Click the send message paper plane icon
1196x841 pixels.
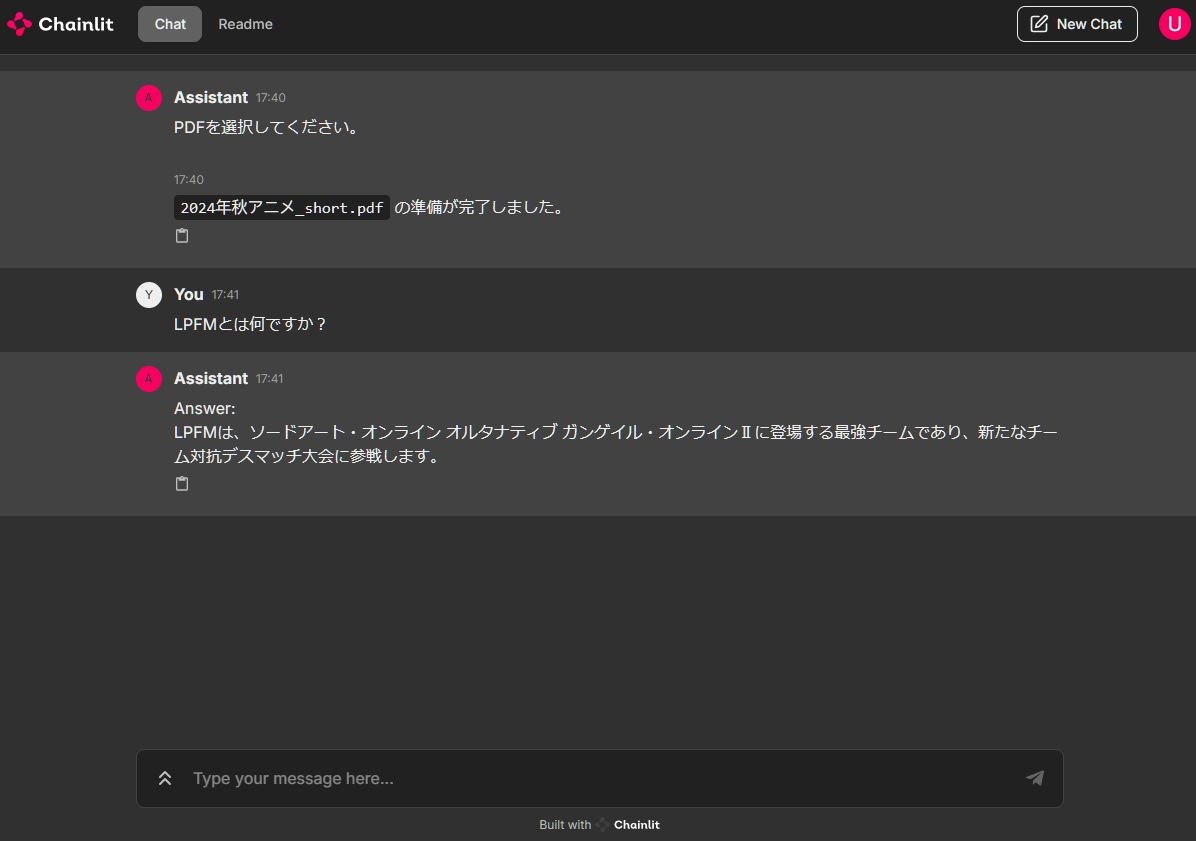(x=1034, y=778)
